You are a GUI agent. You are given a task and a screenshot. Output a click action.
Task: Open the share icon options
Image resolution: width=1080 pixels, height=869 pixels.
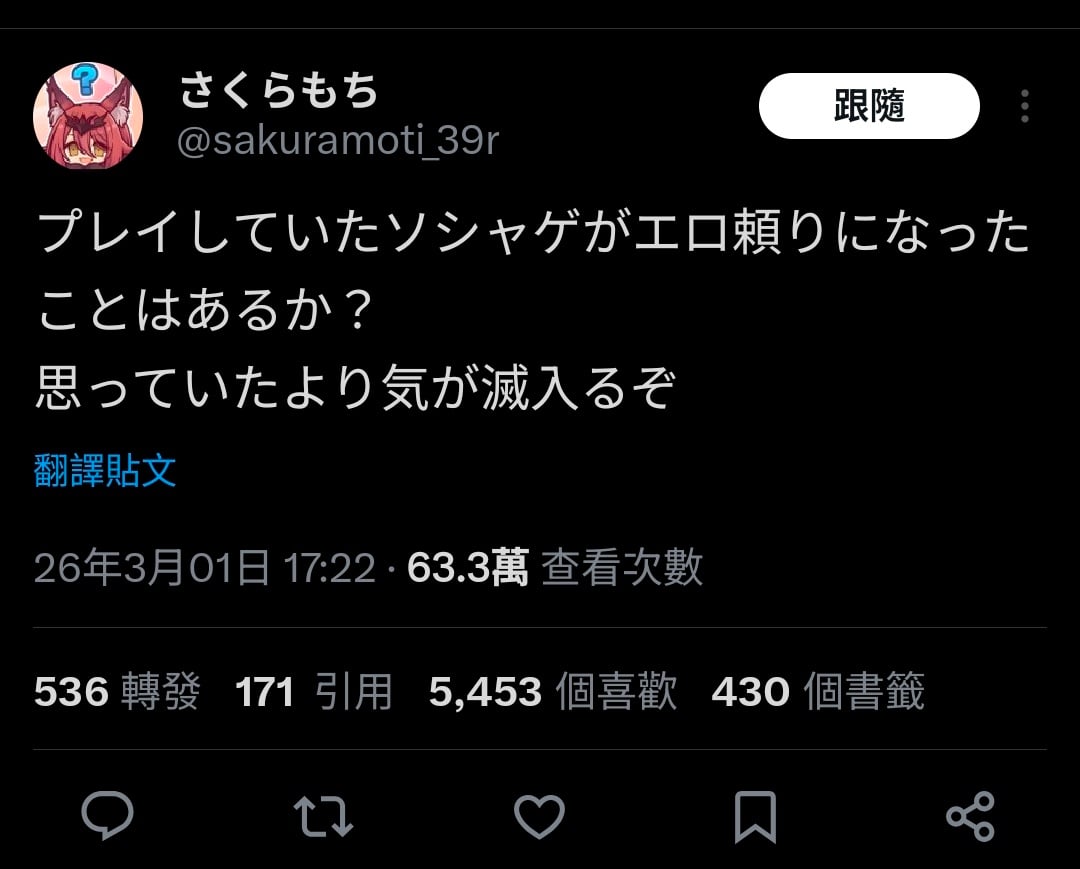[970, 817]
